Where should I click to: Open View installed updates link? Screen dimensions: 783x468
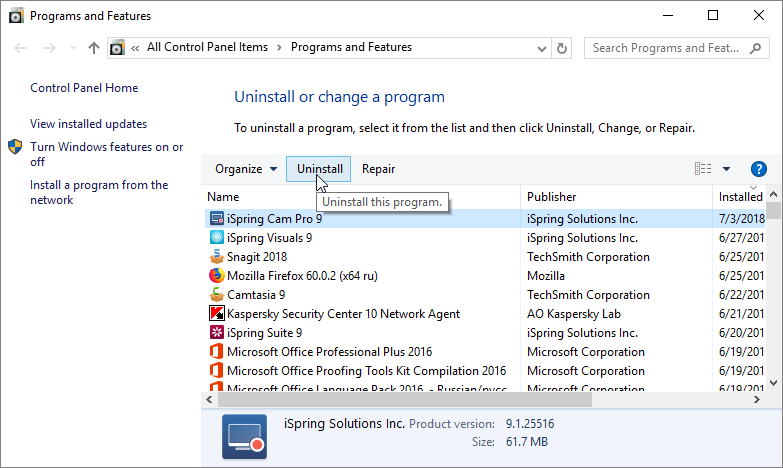[x=88, y=124]
